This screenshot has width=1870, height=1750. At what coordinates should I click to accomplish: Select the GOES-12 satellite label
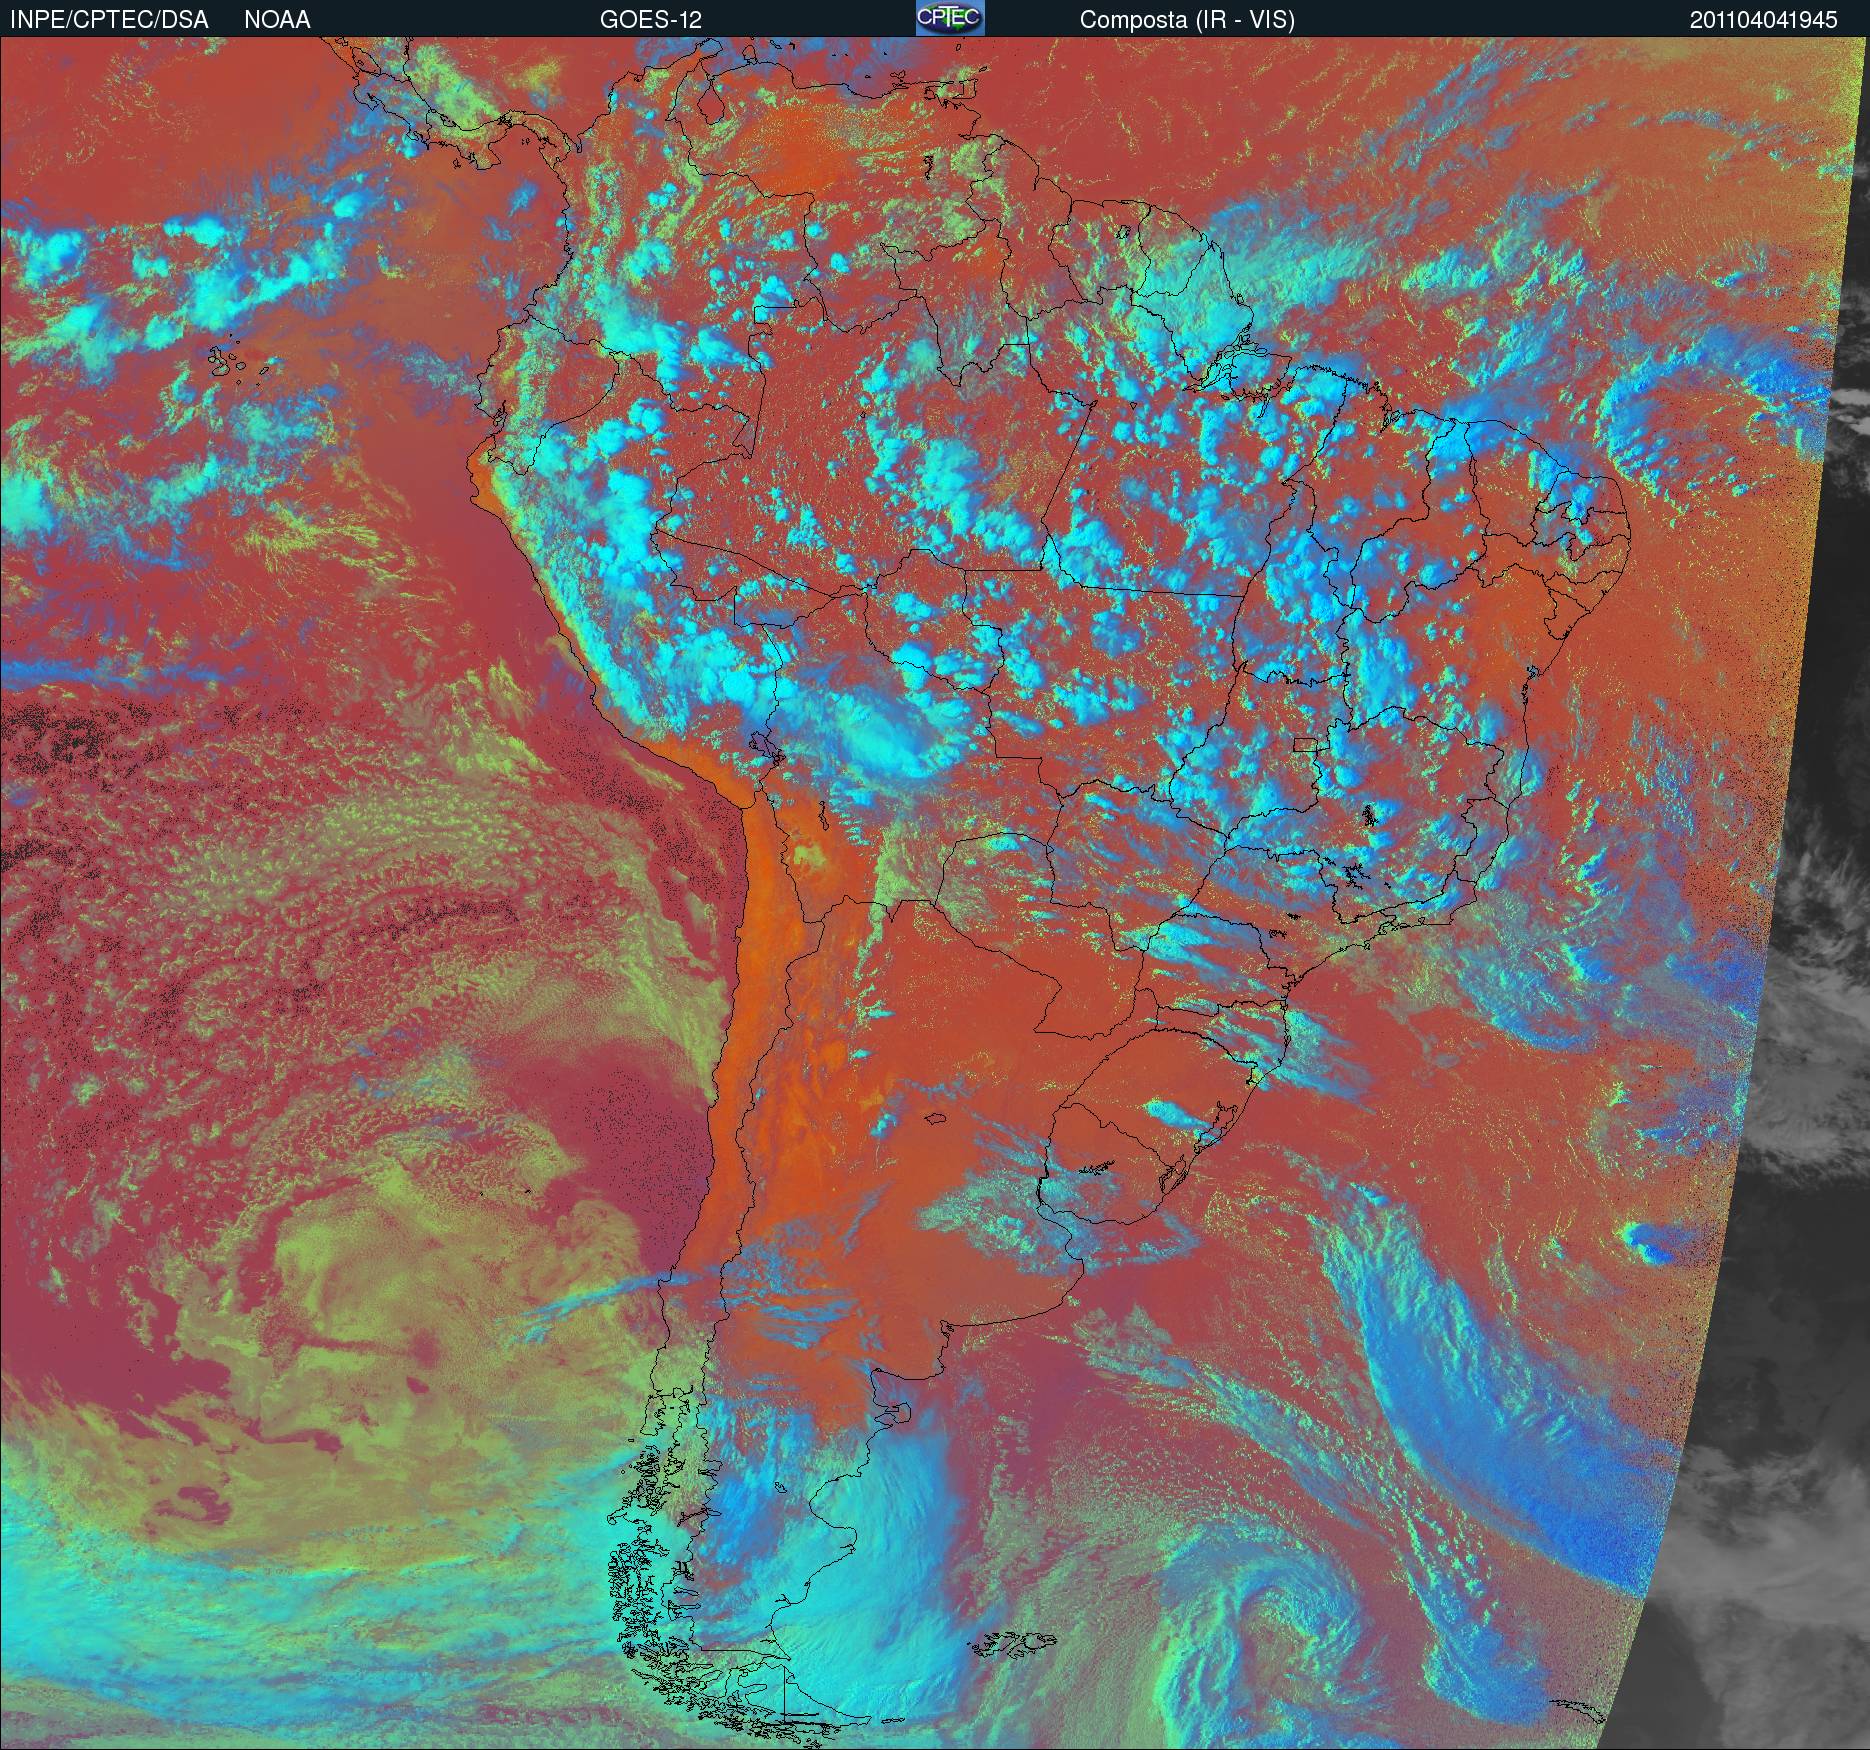click(650, 20)
